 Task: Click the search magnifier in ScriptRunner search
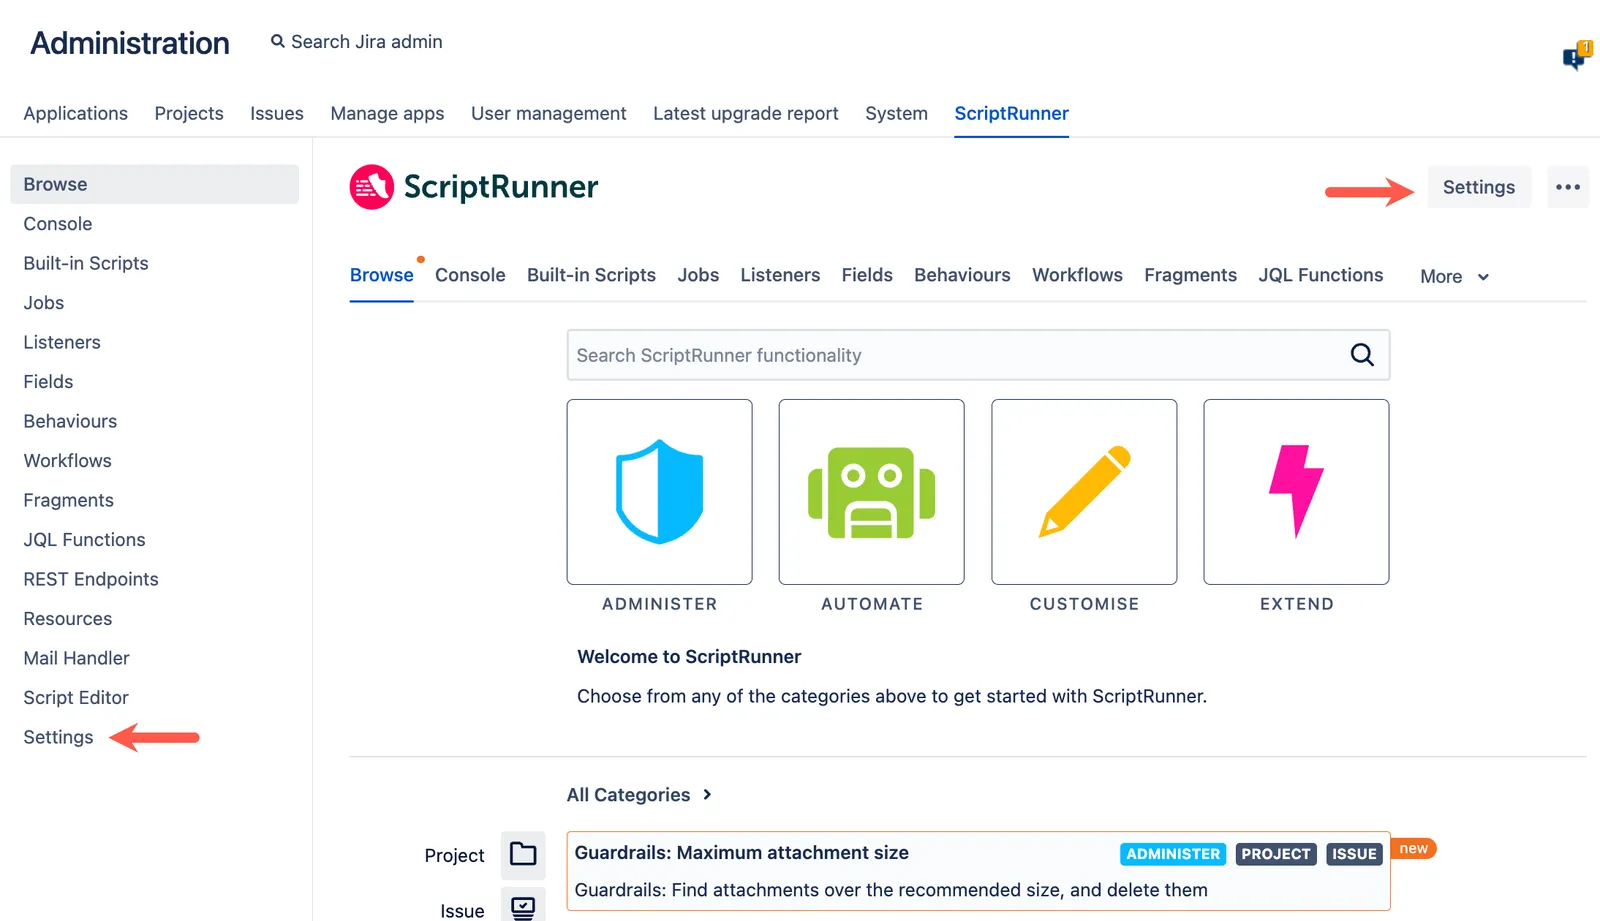1362,355
